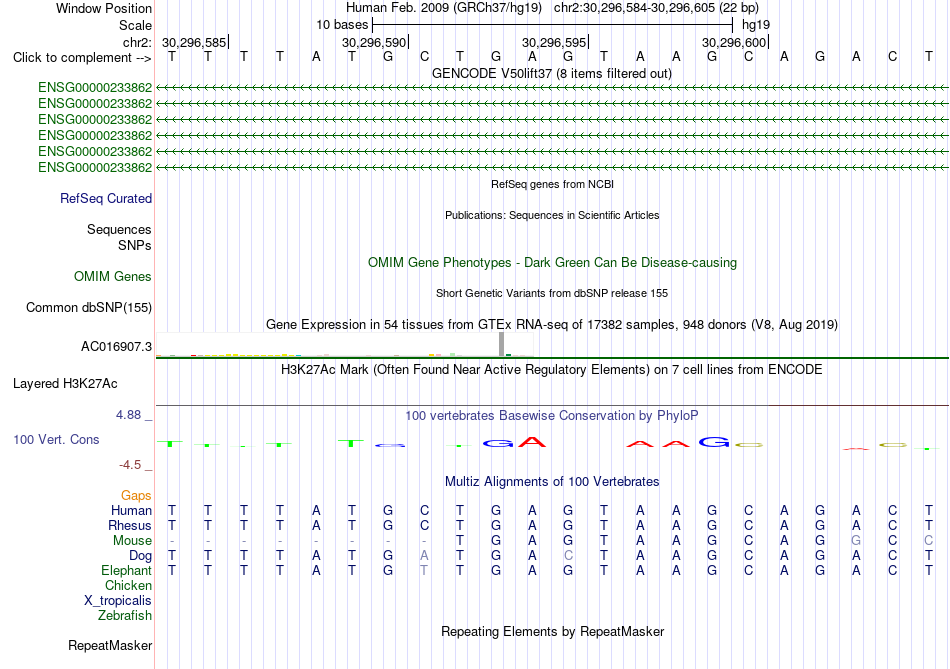Click the Sequences track label
This screenshot has width=950, height=669.
(119, 229)
